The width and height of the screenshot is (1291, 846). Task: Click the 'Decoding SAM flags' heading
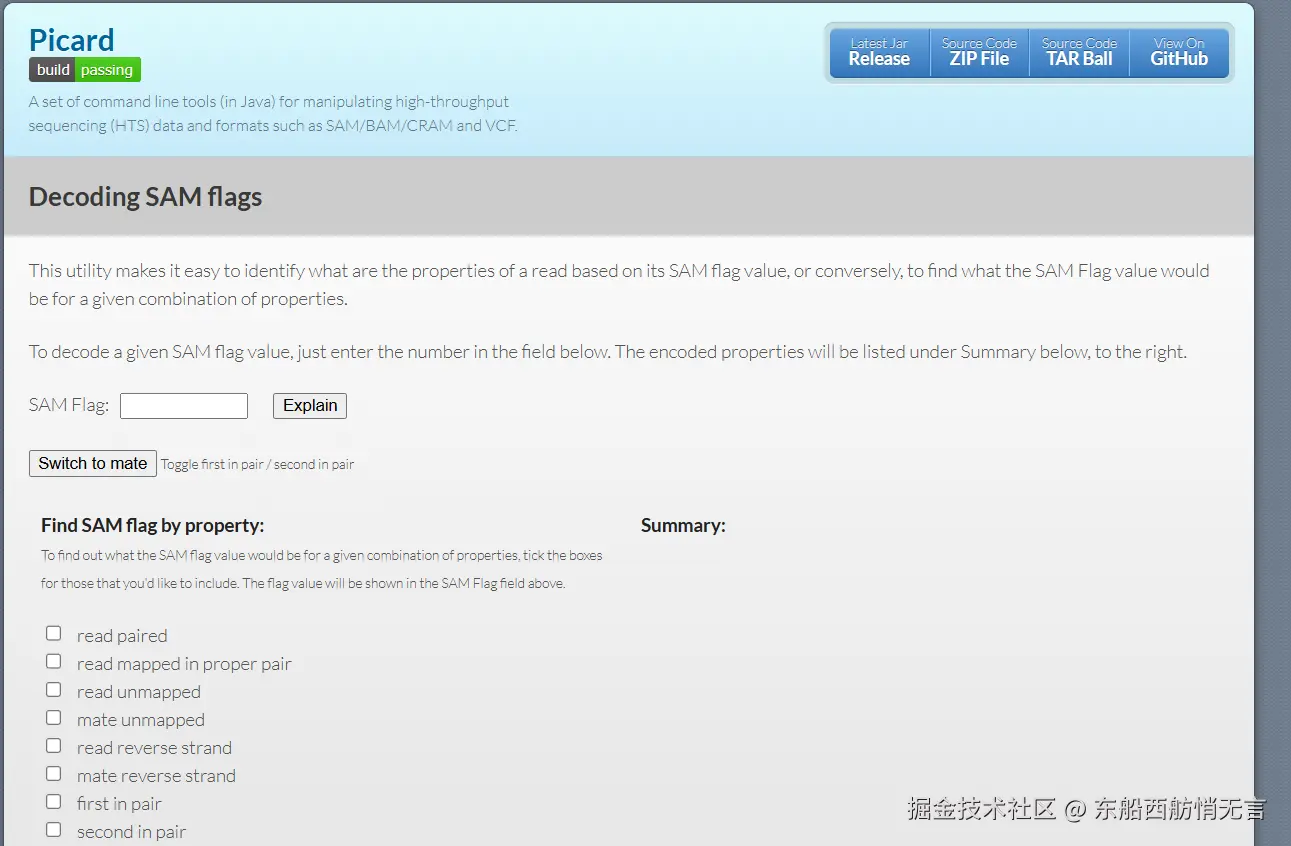pos(145,197)
